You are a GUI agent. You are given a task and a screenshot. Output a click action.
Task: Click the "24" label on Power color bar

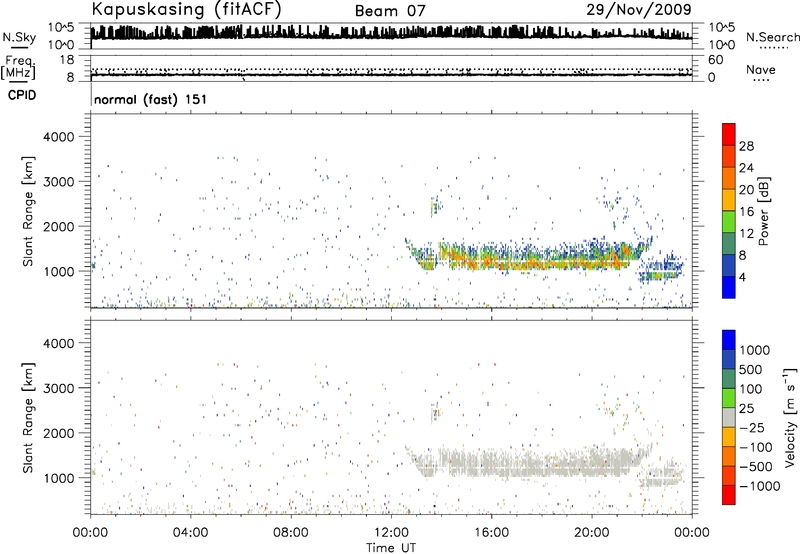[746, 168]
